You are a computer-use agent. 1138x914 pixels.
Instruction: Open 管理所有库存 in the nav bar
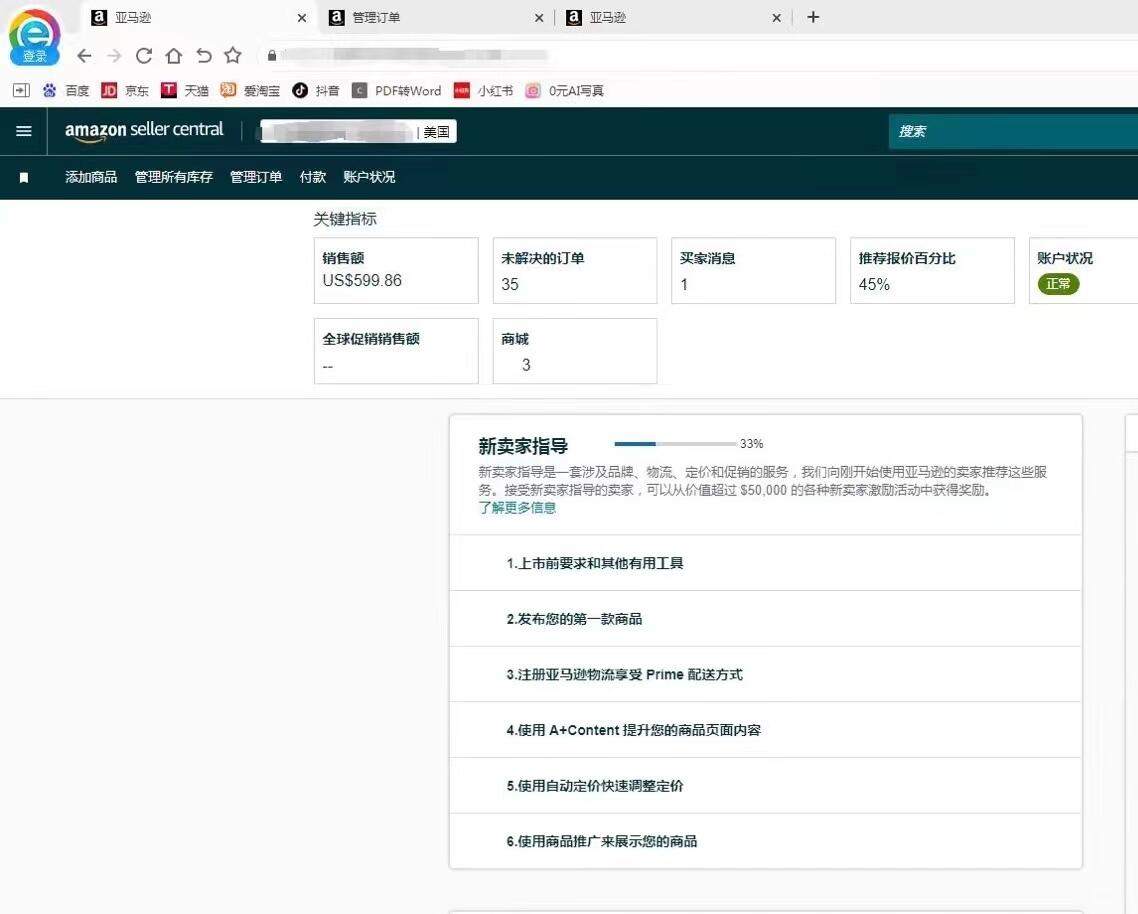click(x=173, y=177)
